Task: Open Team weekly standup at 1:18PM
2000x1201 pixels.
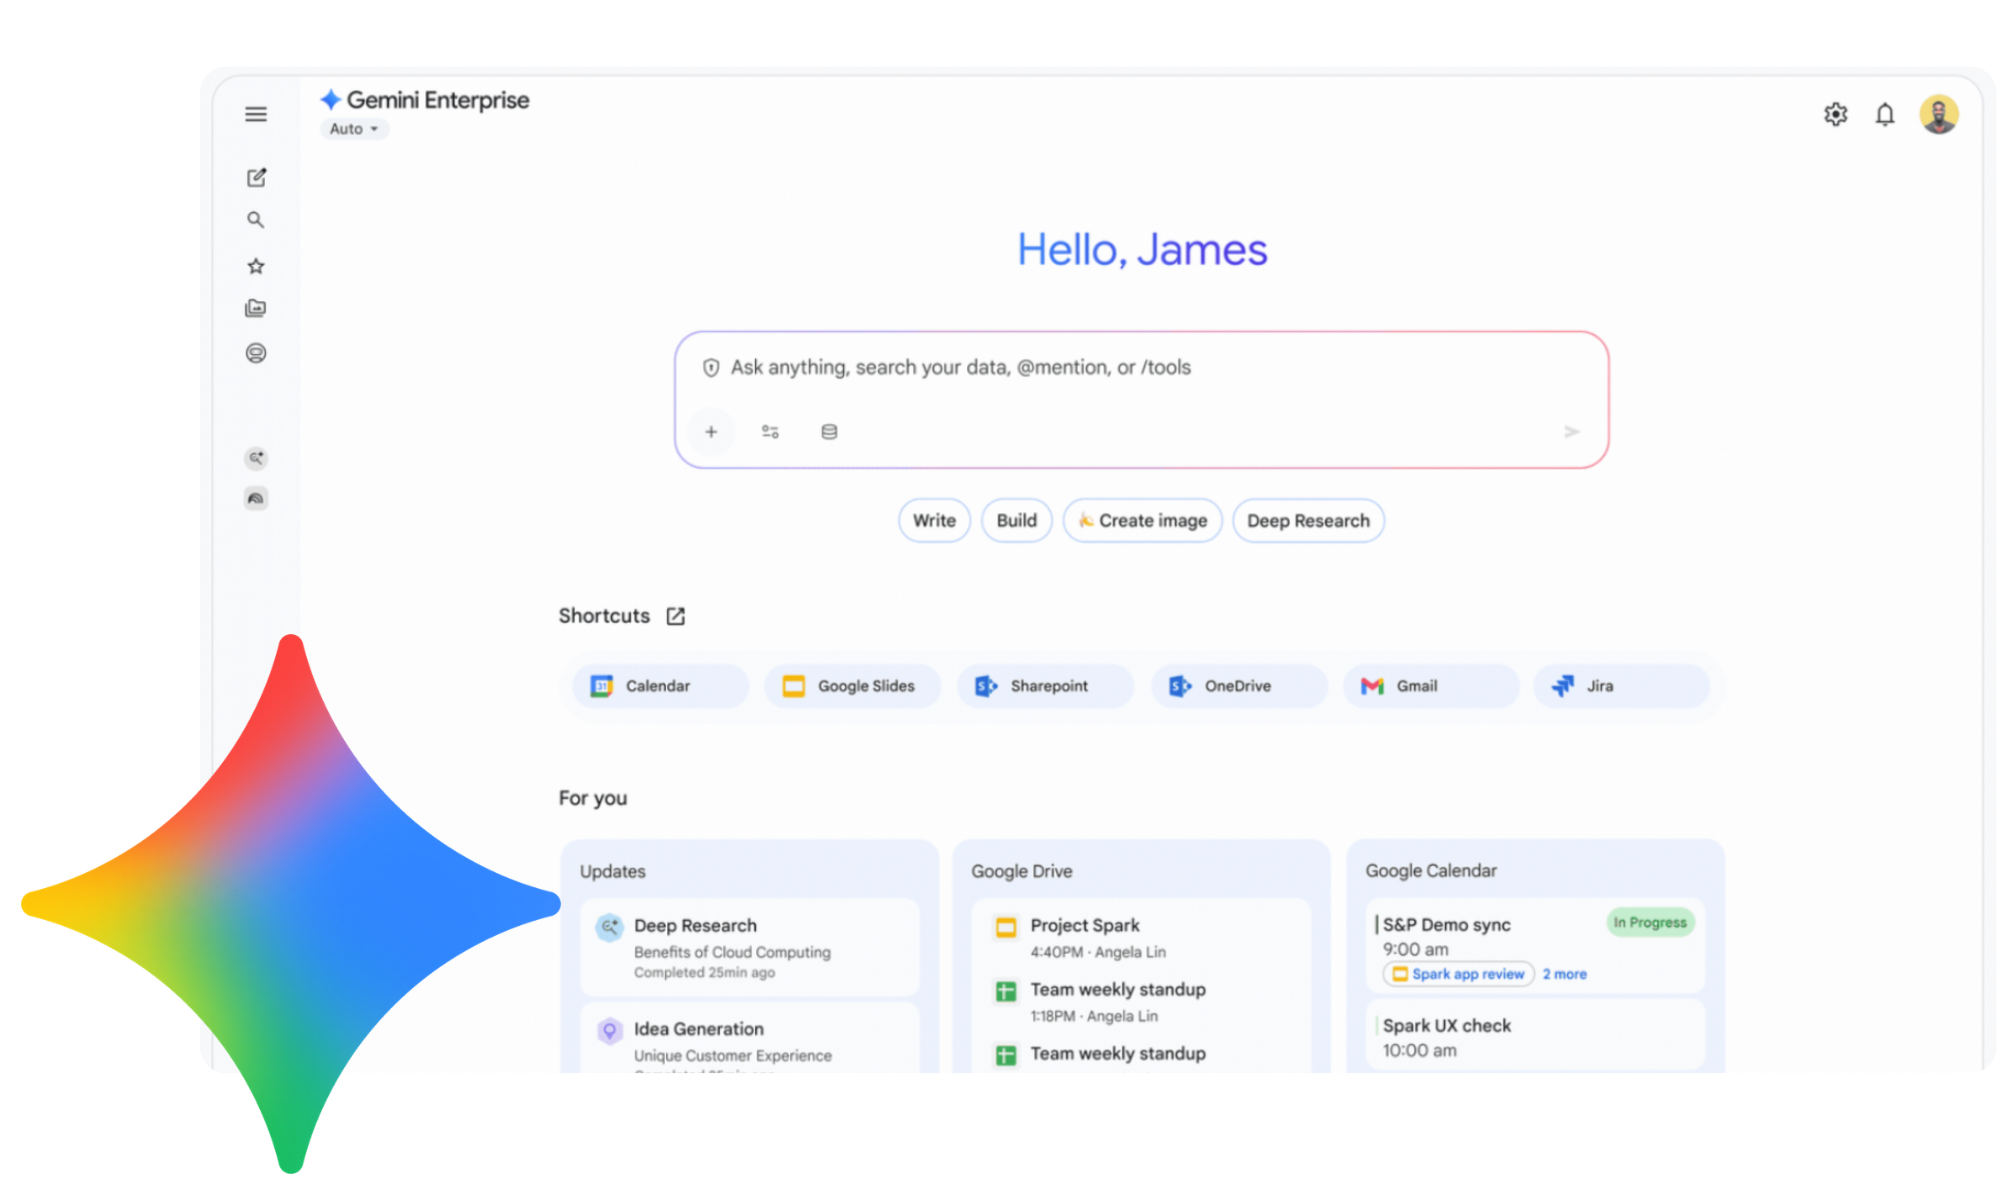Action: [x=1140, y=1001]
